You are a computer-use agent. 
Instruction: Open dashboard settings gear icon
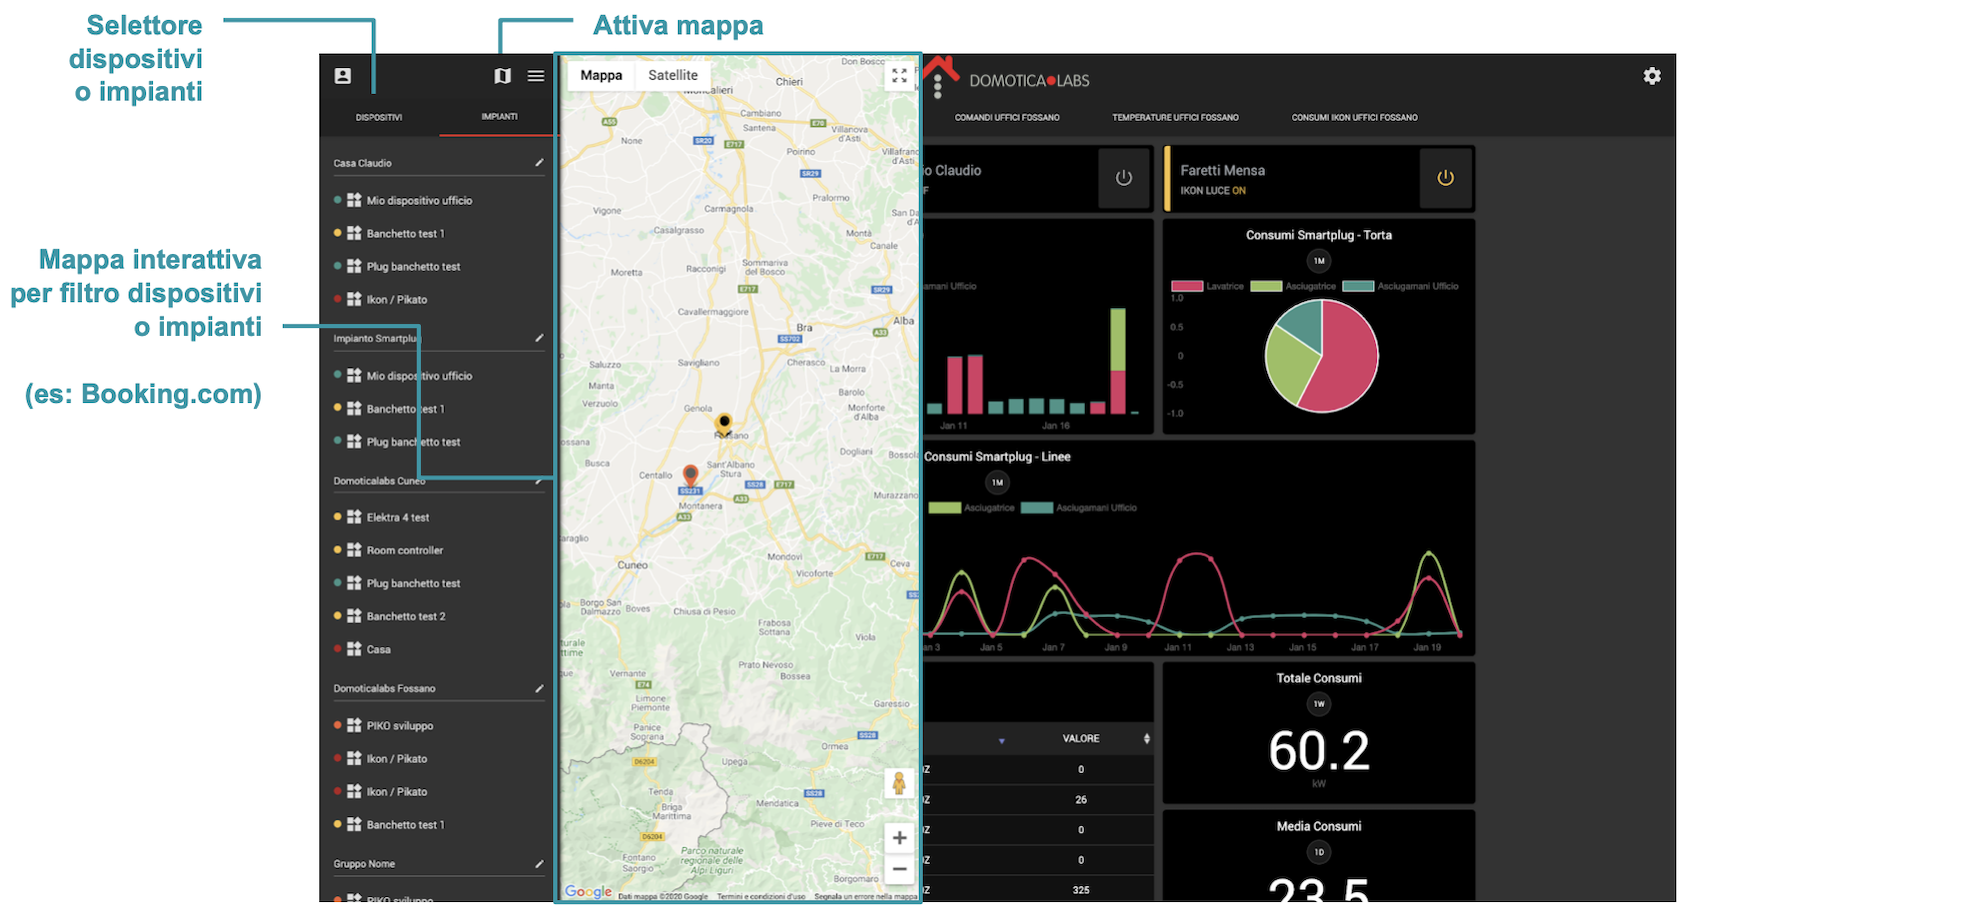1652,76
